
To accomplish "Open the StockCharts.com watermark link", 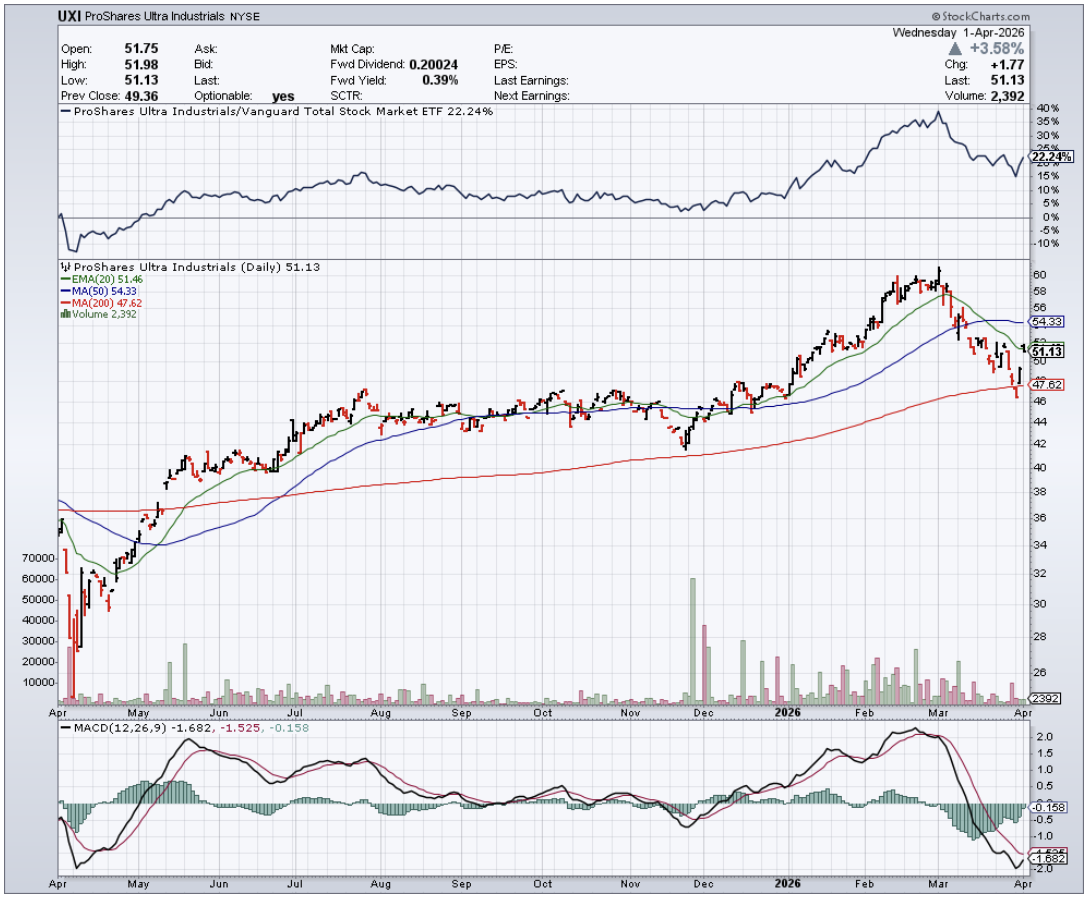I will pos(986,17).
